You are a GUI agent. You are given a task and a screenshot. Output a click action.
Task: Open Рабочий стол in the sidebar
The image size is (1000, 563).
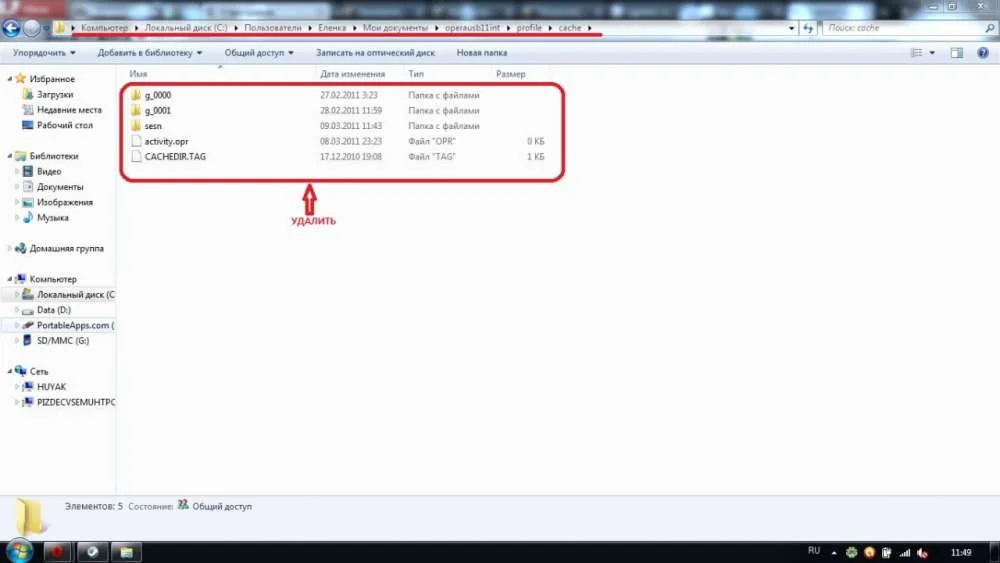(x=64, y=125)
